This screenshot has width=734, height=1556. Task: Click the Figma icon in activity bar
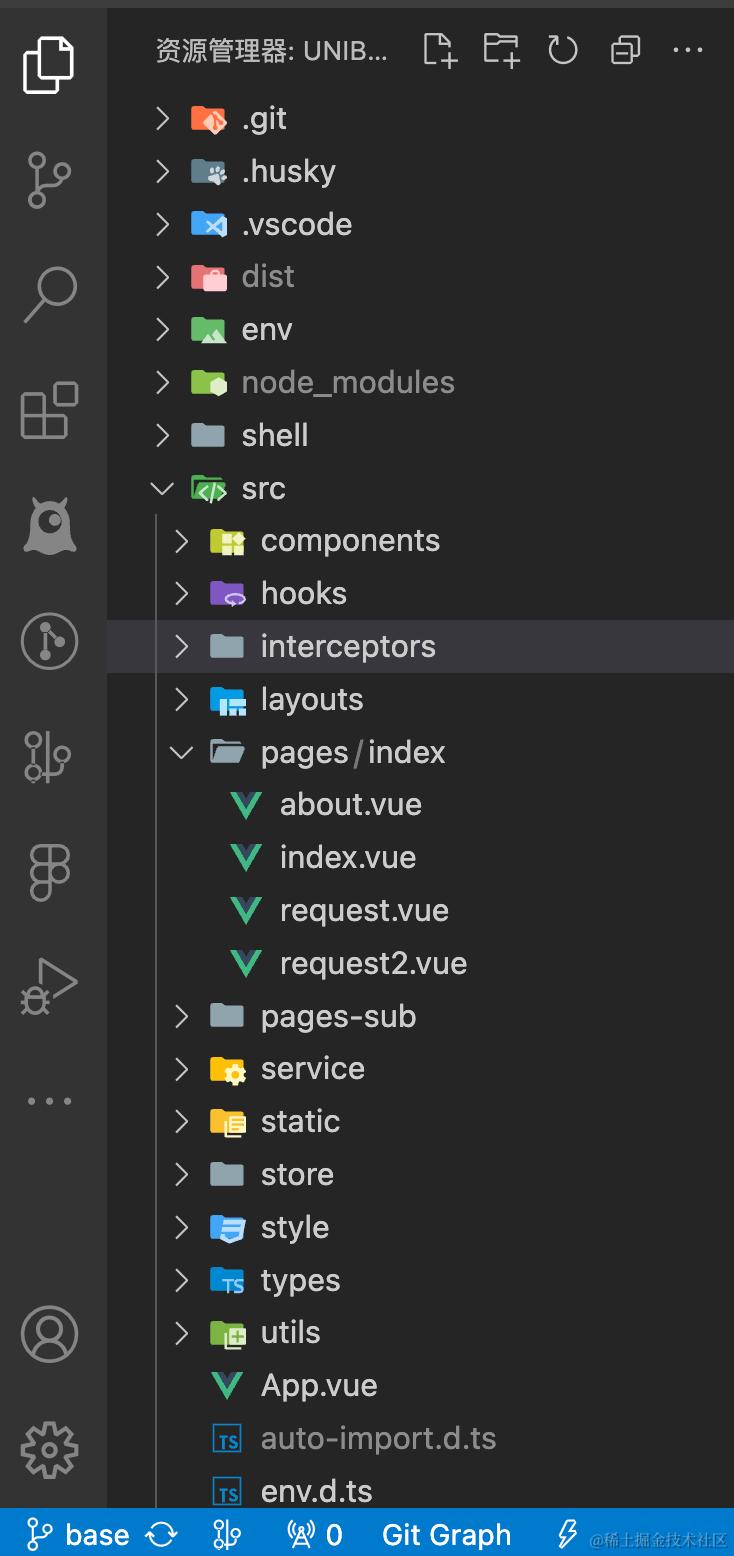click(x=49, y=872)
